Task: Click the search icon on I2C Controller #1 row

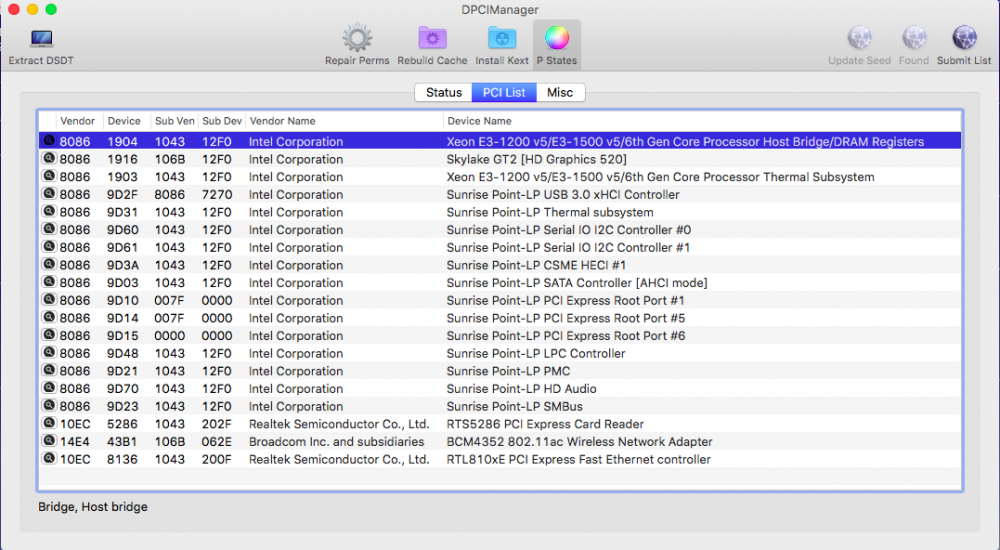Action: click(x=49, y=246)
